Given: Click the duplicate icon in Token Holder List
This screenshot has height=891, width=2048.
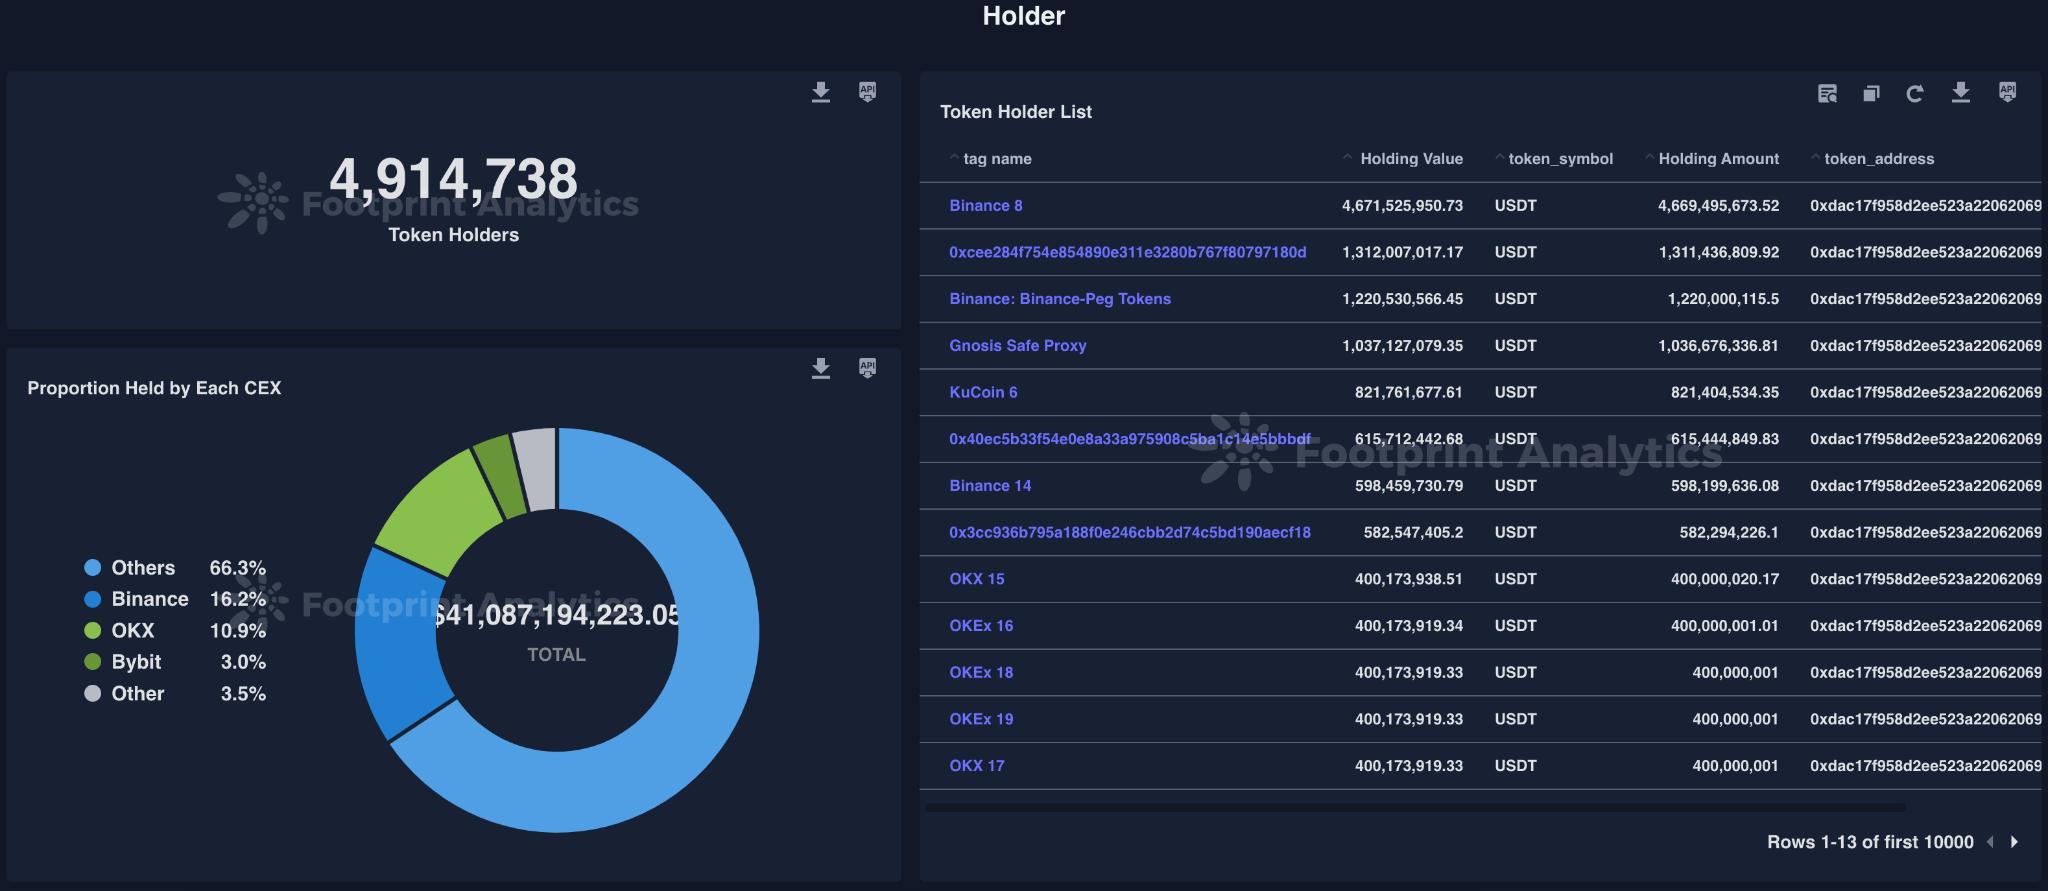Looking at the screenshot, I should [1871, 94].
